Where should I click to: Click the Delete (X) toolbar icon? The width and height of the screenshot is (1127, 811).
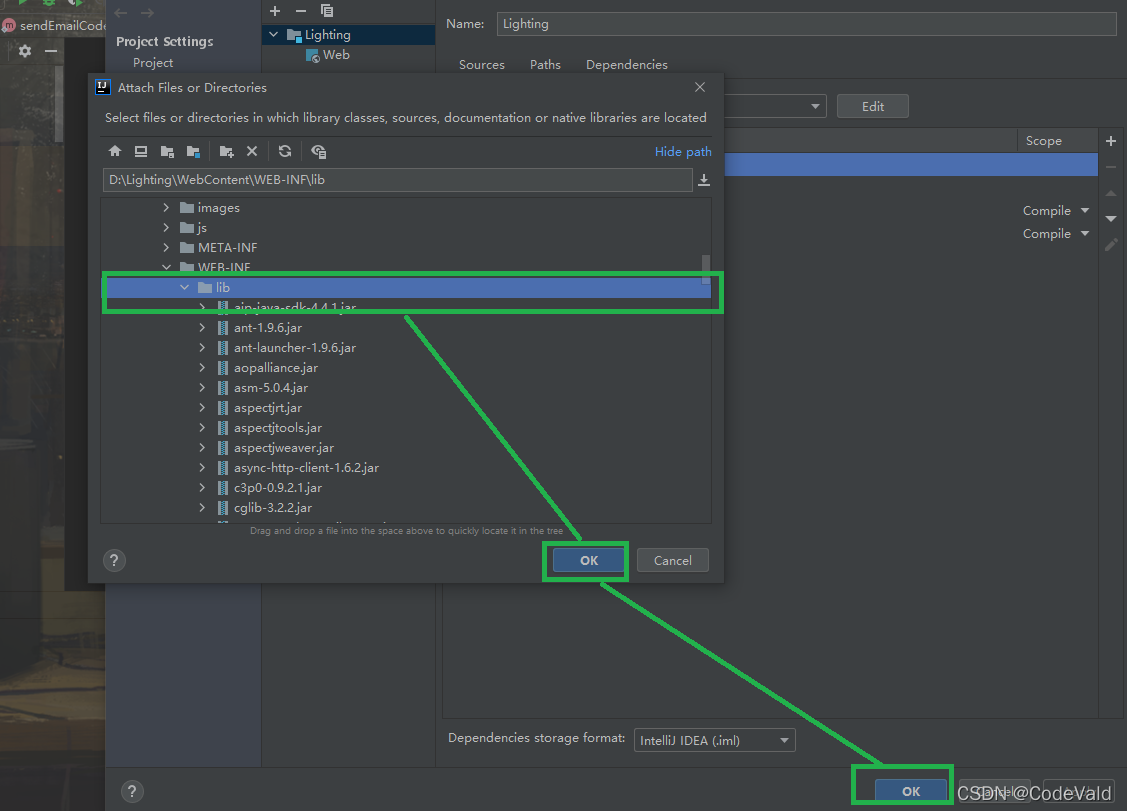(x=252, y=151)
